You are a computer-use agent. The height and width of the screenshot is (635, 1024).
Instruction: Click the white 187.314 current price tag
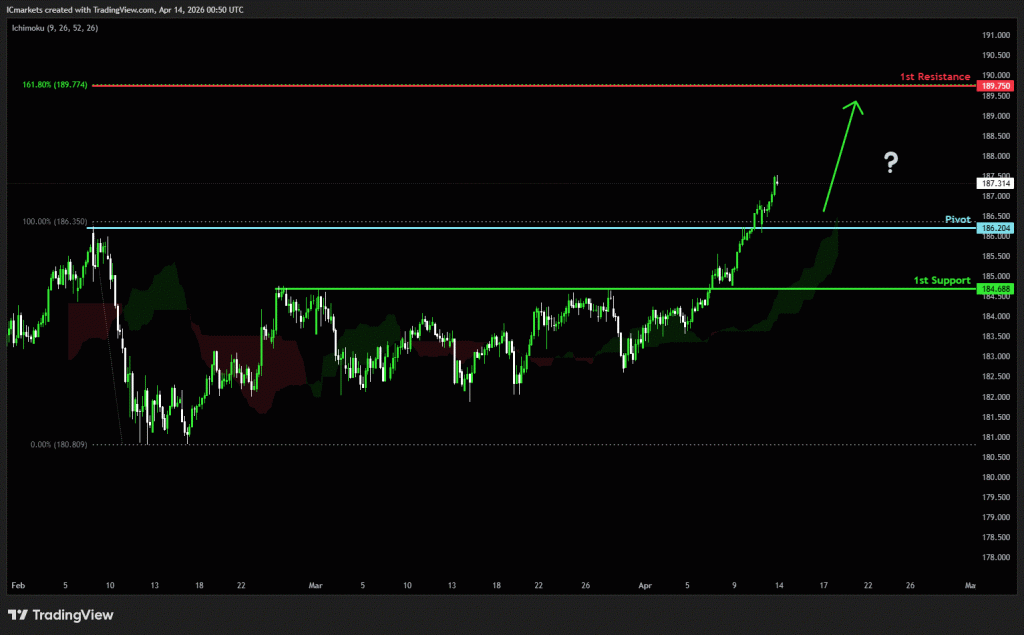995,184
